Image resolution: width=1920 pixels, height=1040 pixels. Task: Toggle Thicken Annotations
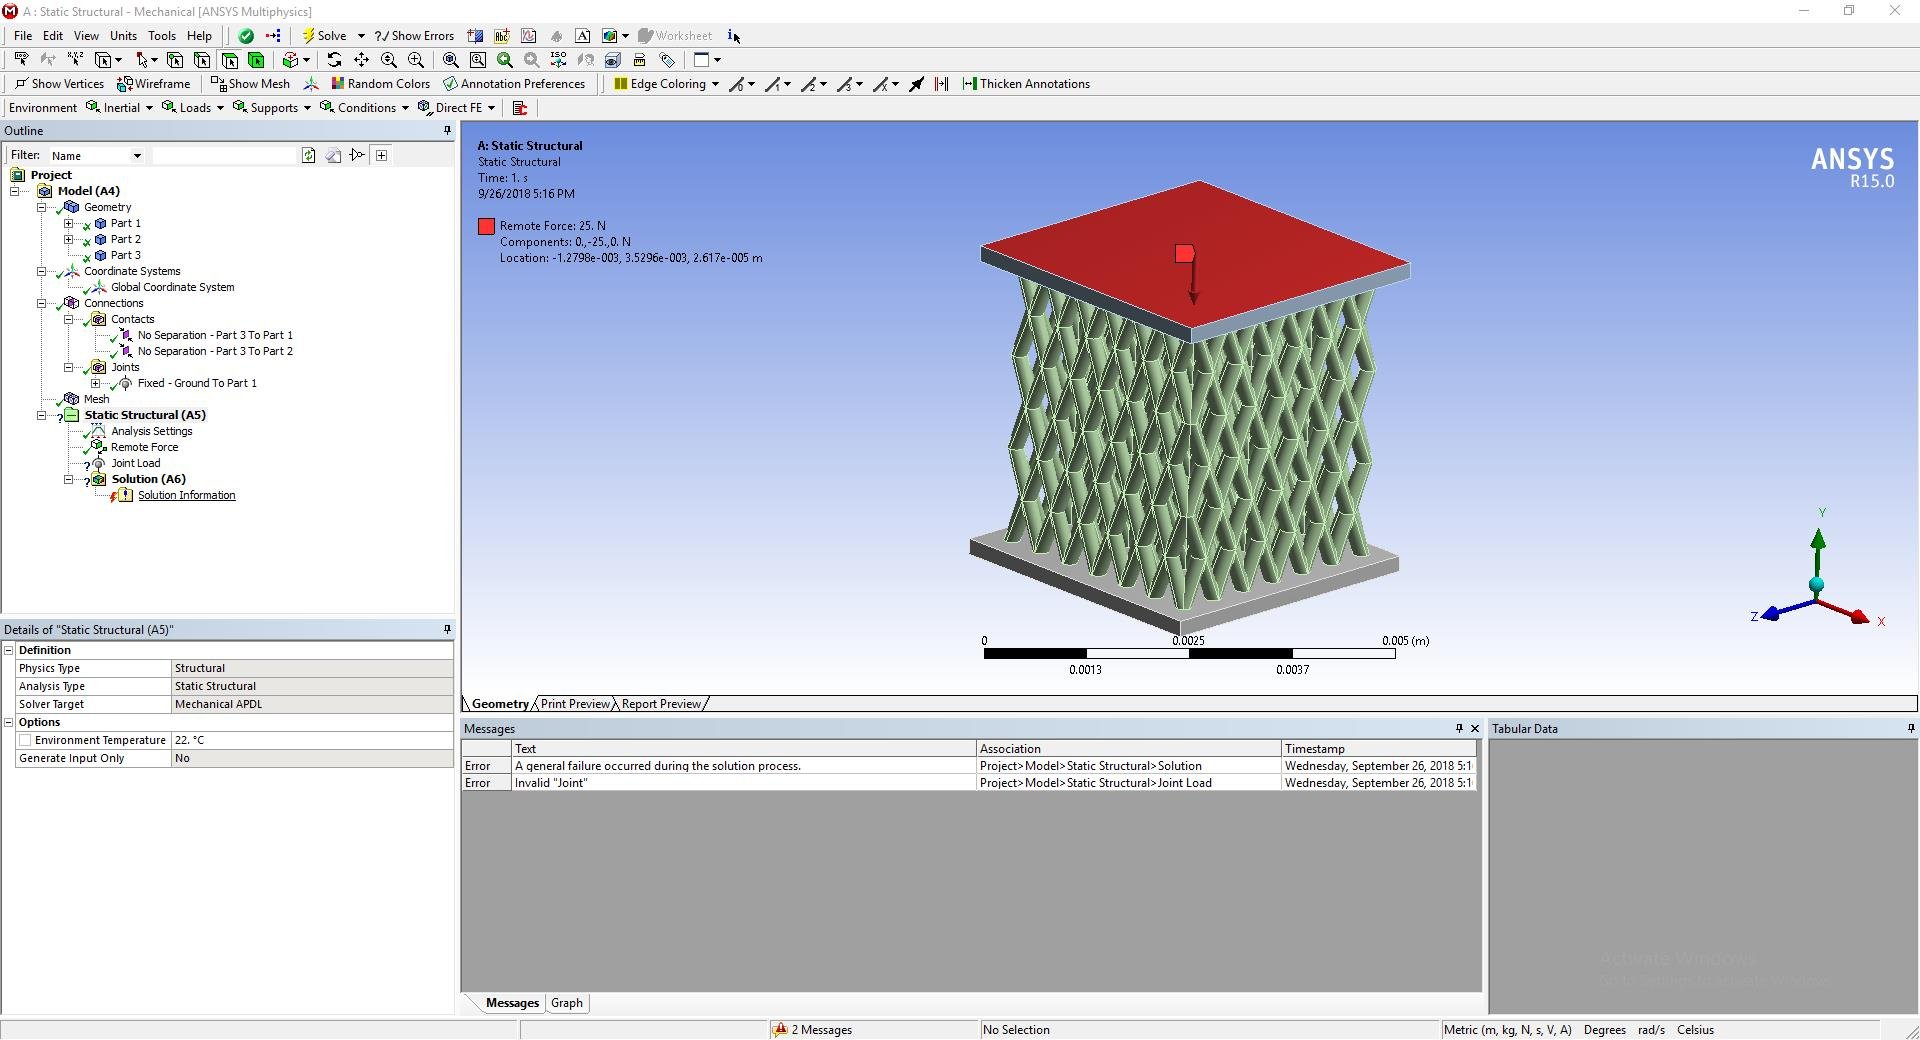click(1026, 84)
